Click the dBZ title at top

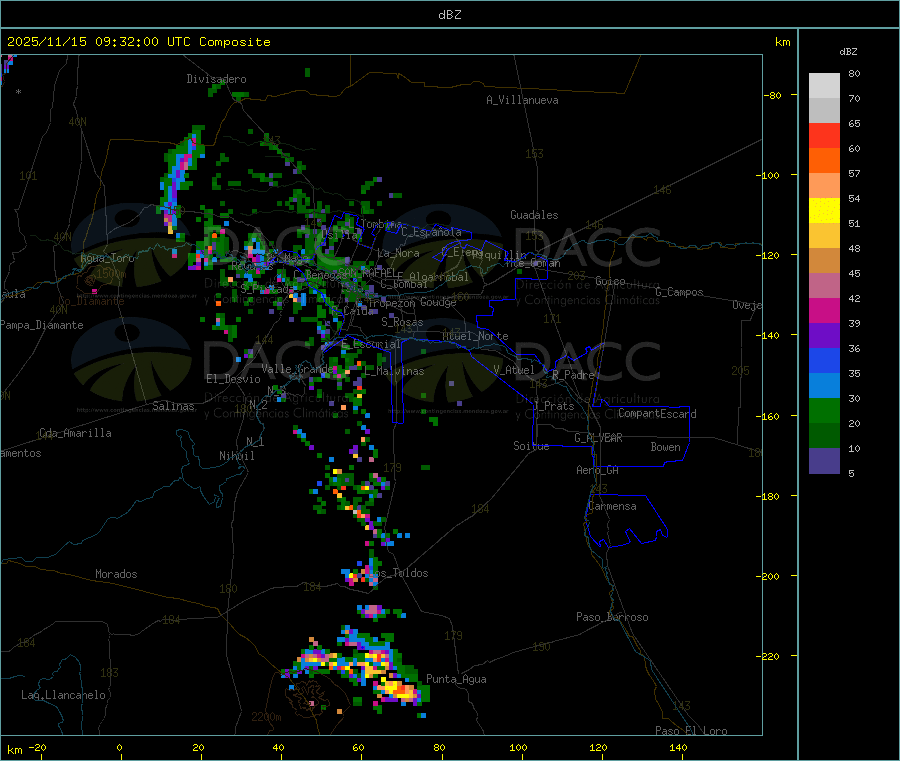[x=449, y=15]
